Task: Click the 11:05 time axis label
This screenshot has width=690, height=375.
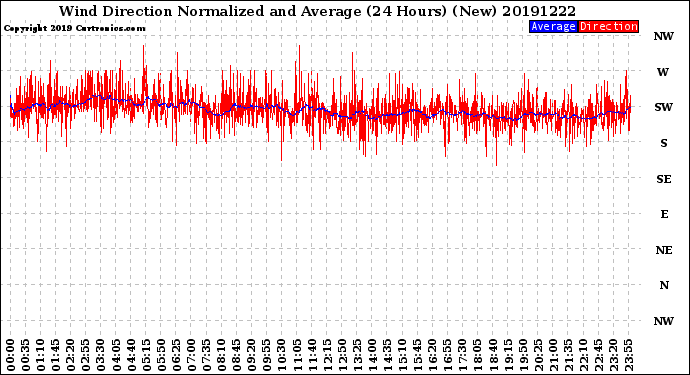Action: 297,355
